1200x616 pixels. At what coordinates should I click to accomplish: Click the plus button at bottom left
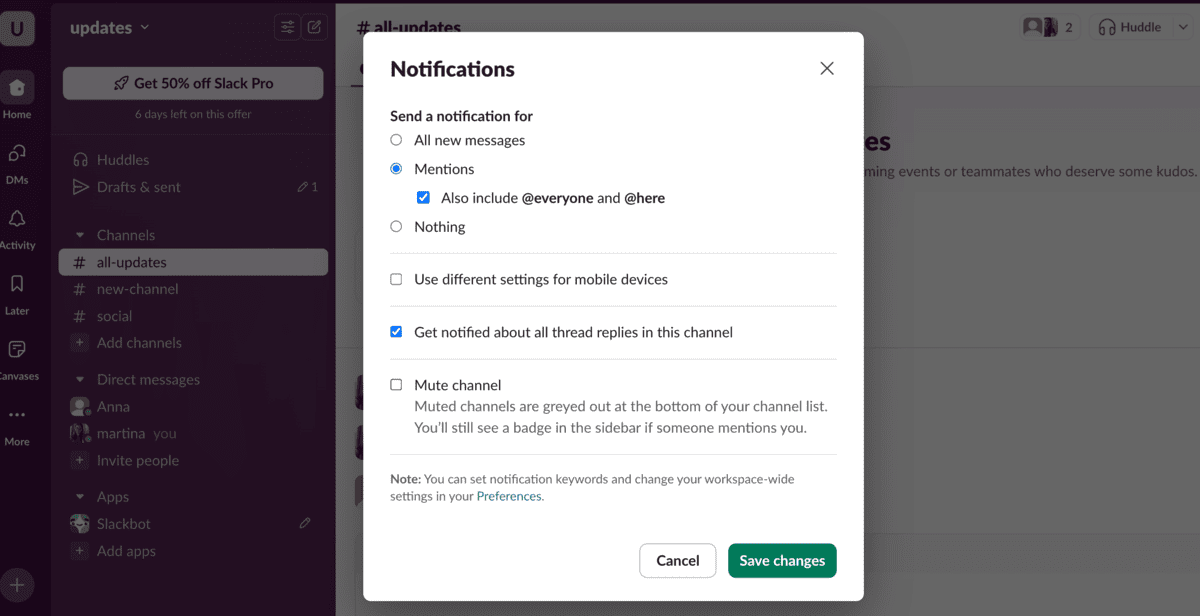18,585
